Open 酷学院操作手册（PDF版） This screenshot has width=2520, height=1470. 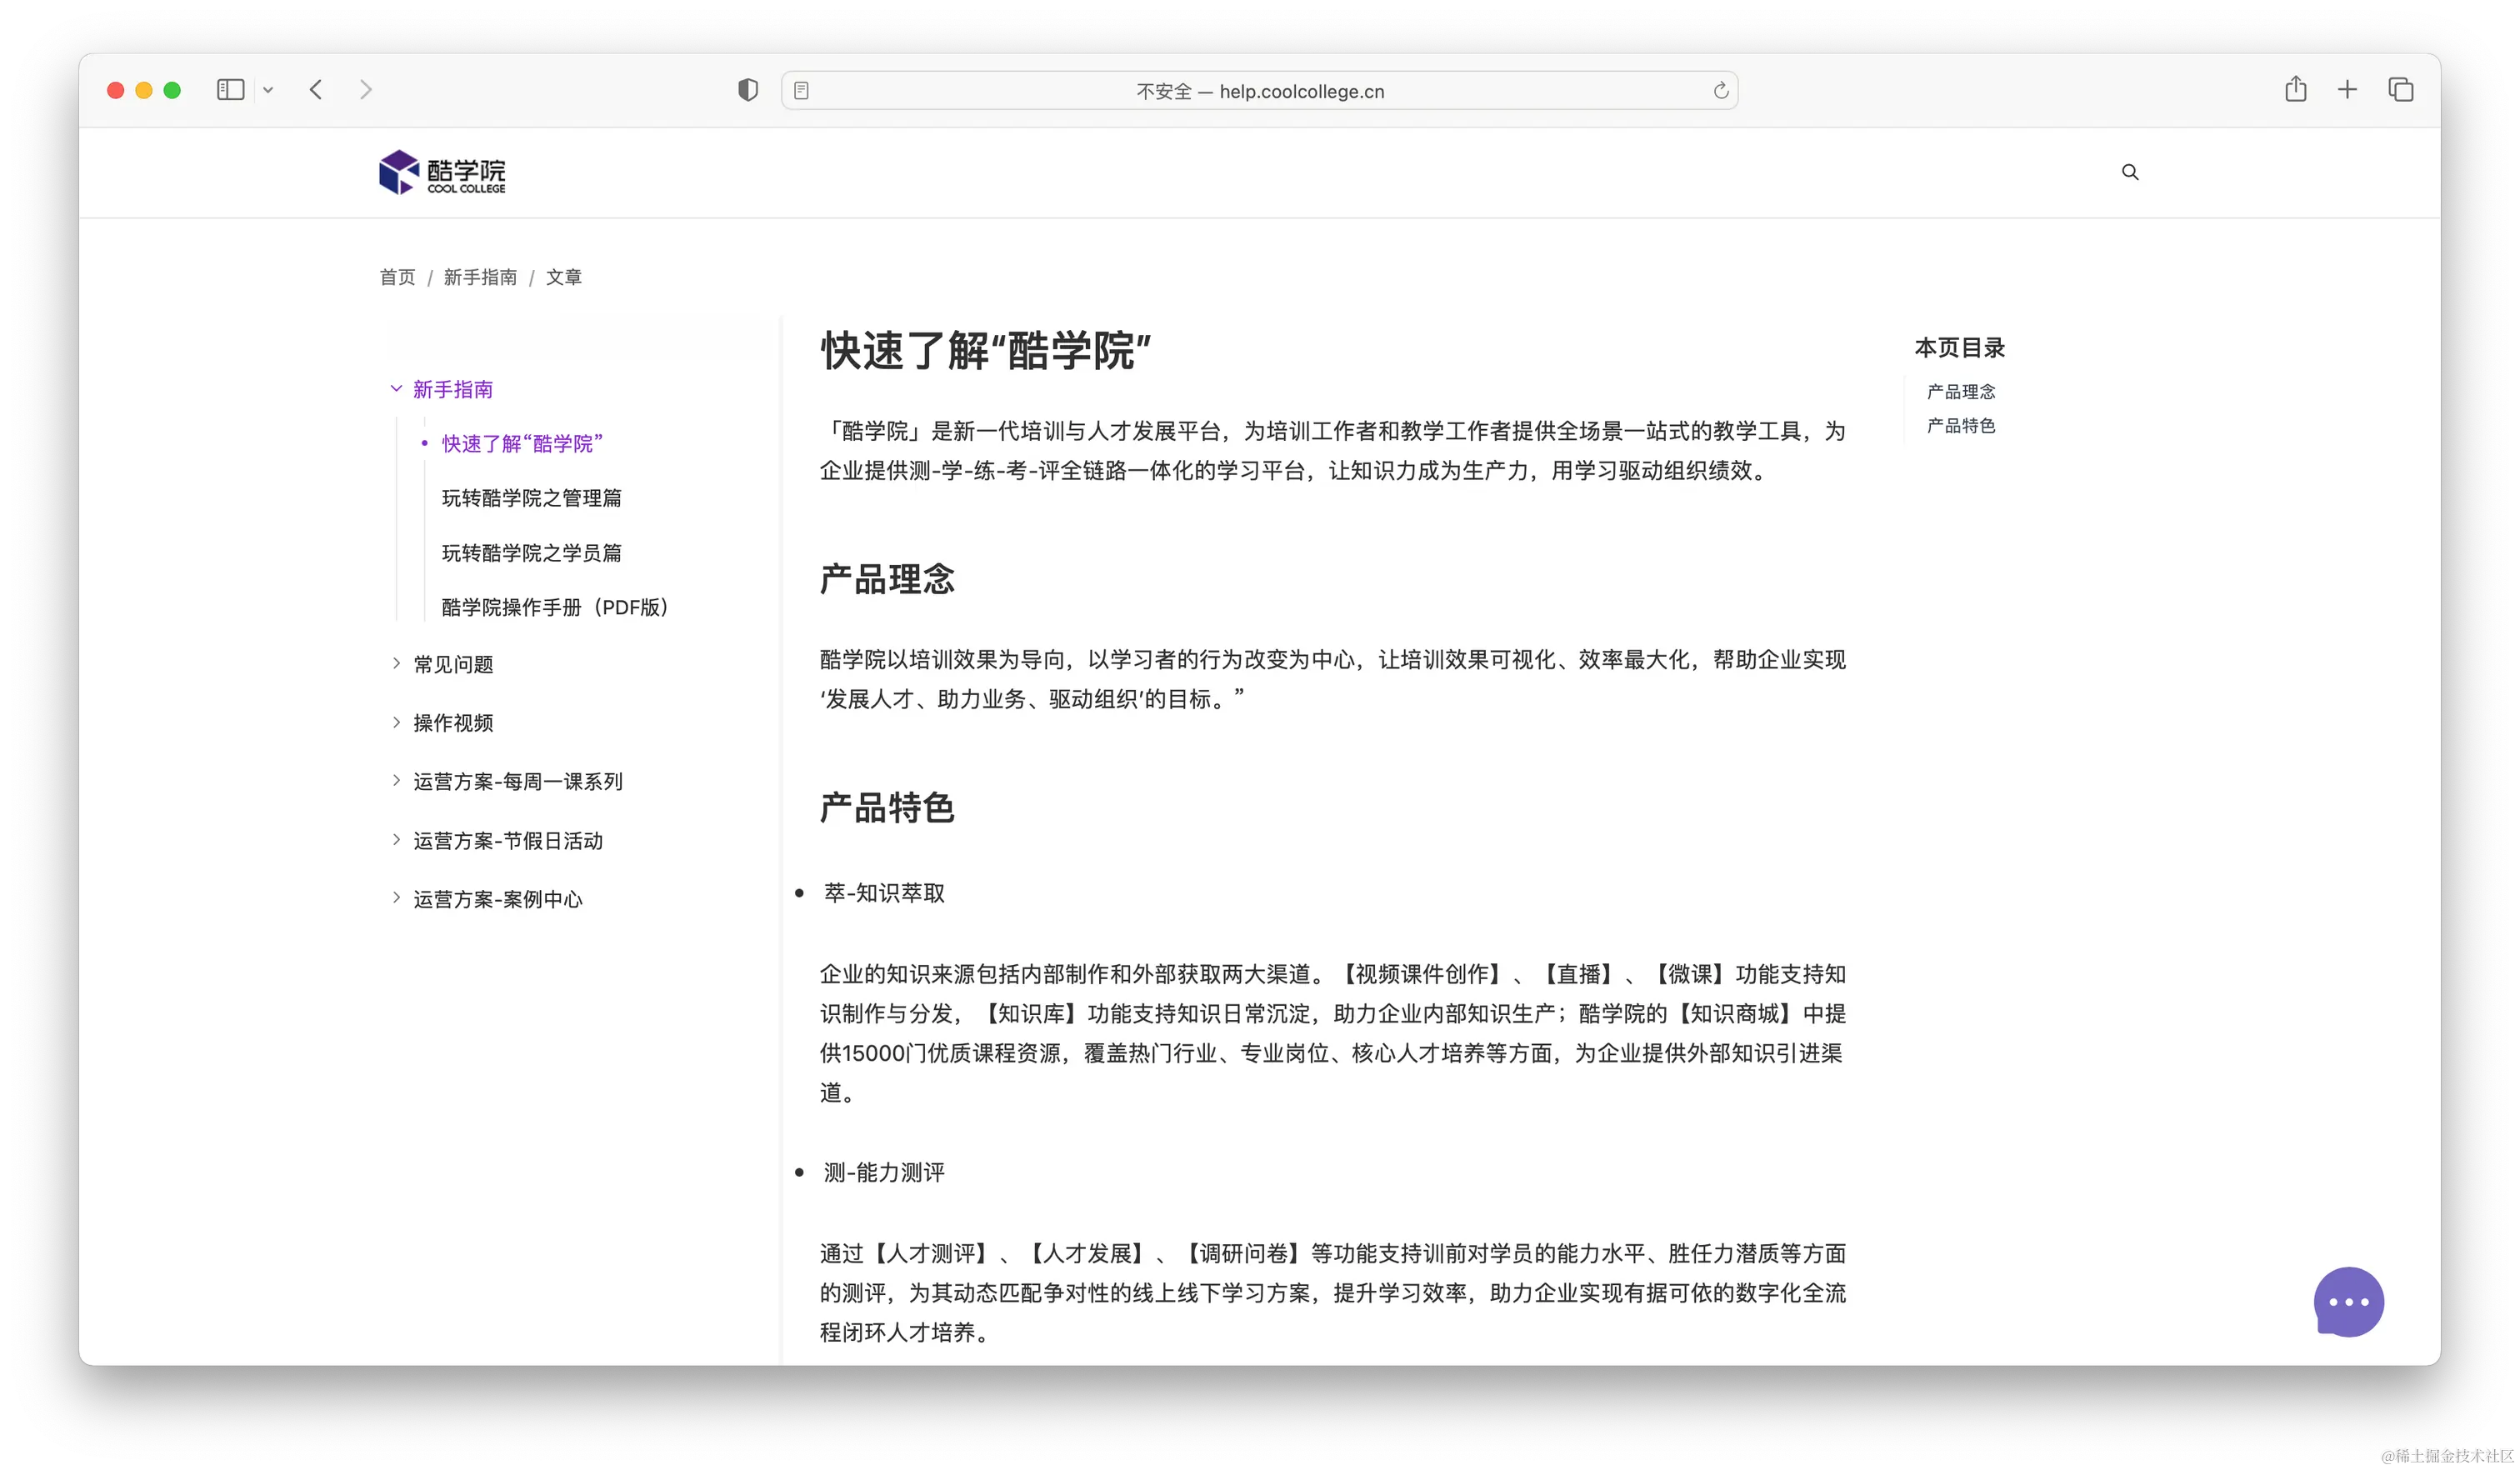[554, 607]
